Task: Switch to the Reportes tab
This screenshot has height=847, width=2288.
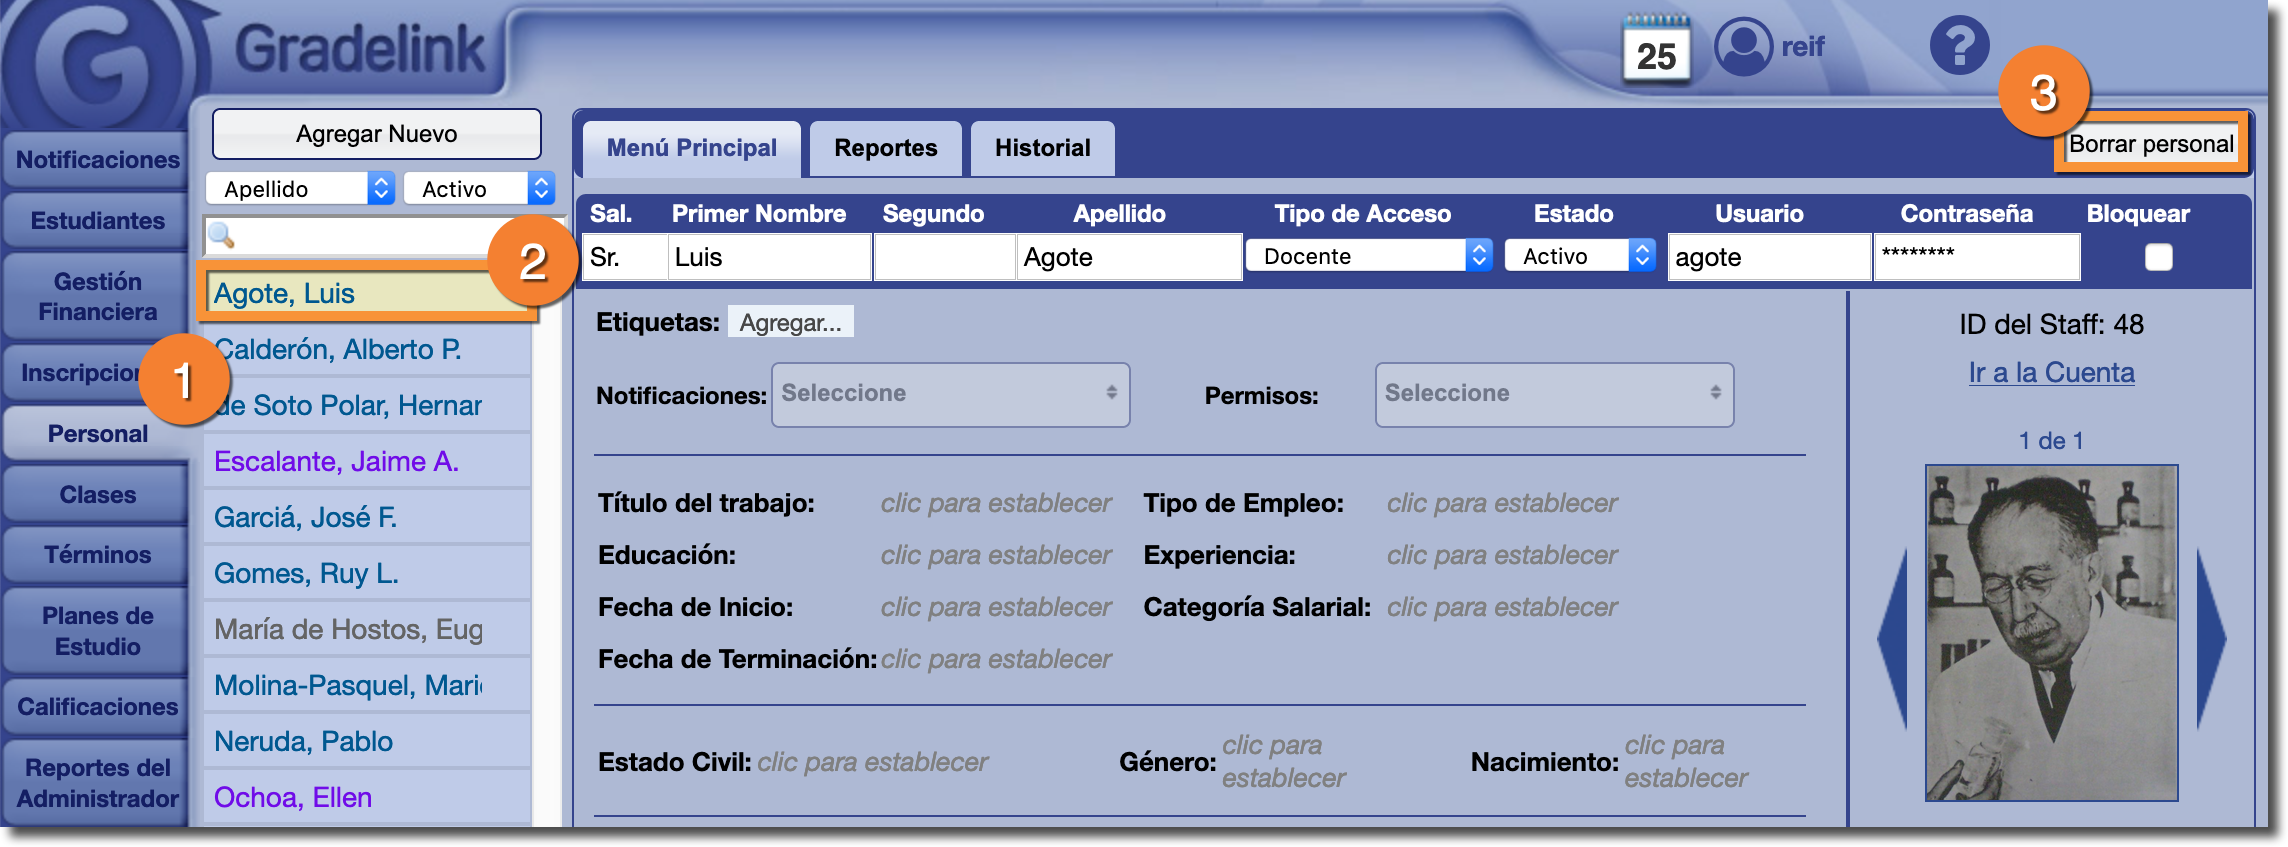Action: [885, 148]
